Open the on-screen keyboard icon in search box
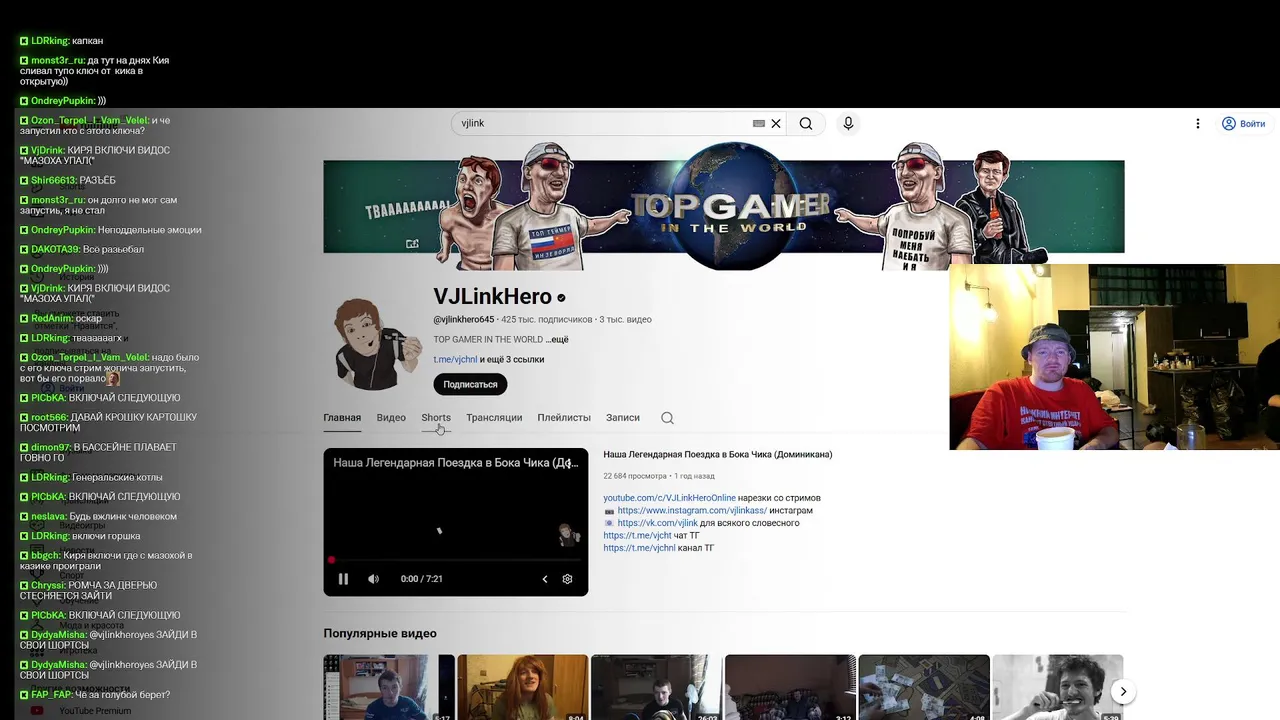Image resolution: width=1280 pixels, height=720 pixels. pyautogui.click(x=759, y=123)
